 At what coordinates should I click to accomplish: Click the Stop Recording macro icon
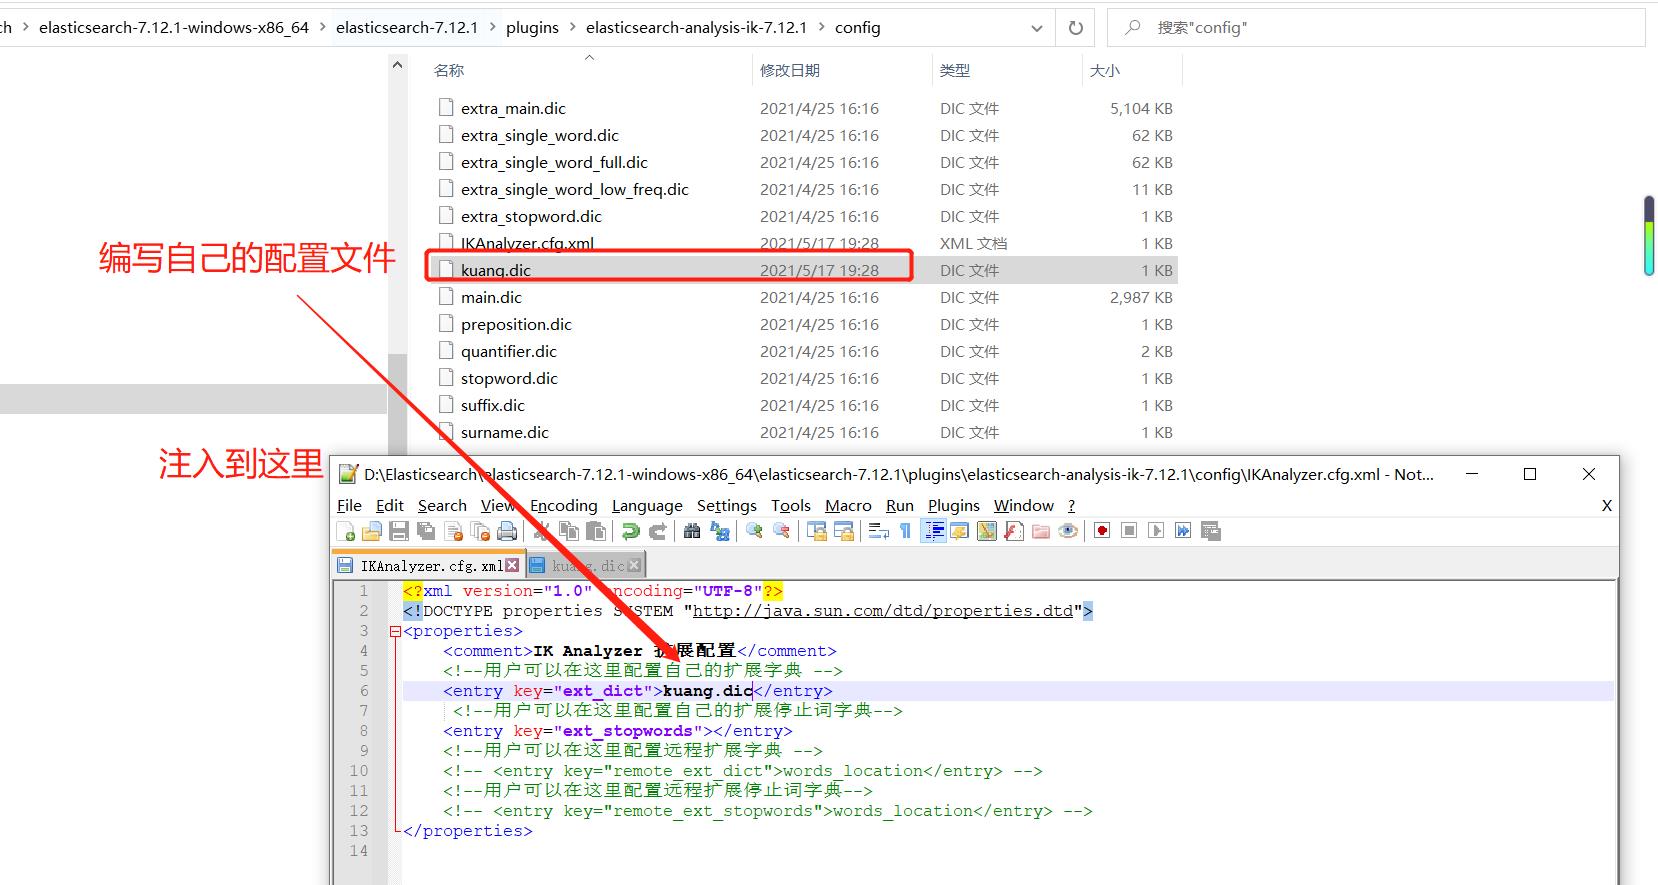click(1129, 531)
